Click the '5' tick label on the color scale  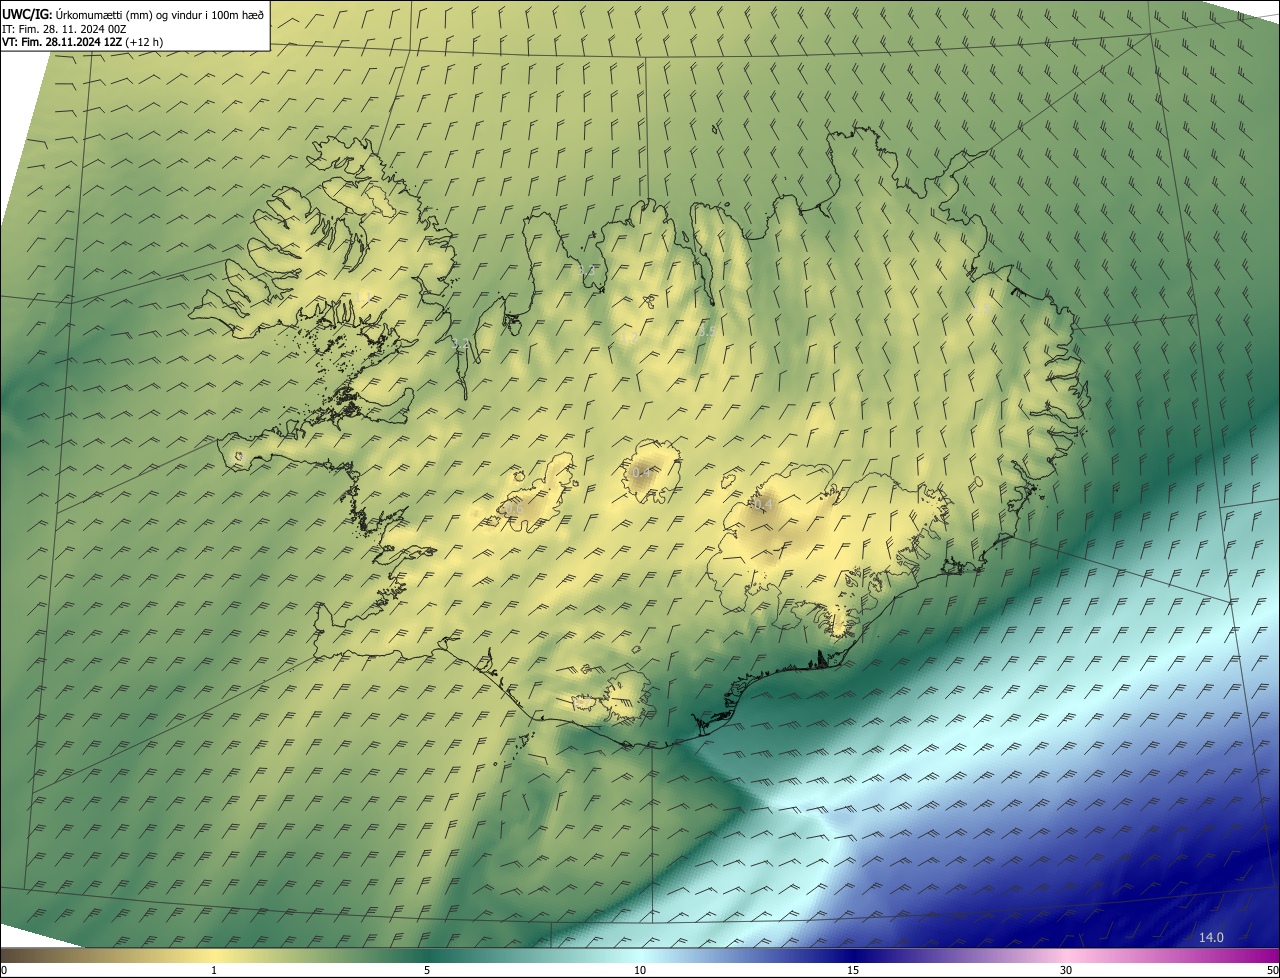pyautogui.click(x=427, y=970)
